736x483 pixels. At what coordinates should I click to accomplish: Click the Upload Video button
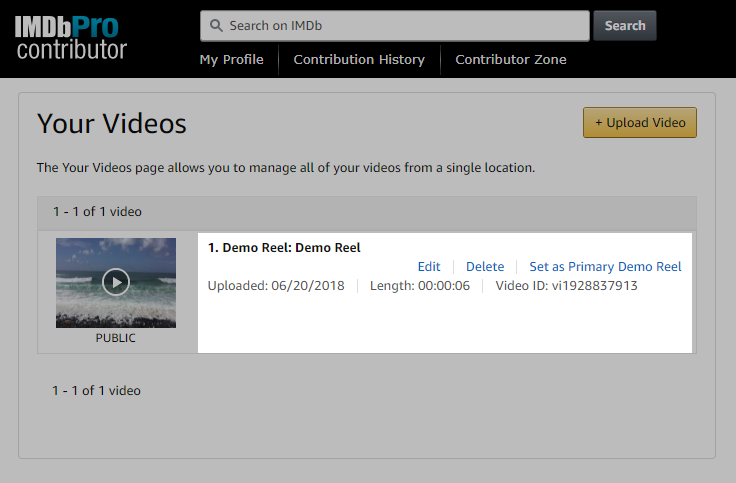click(639, 123)
